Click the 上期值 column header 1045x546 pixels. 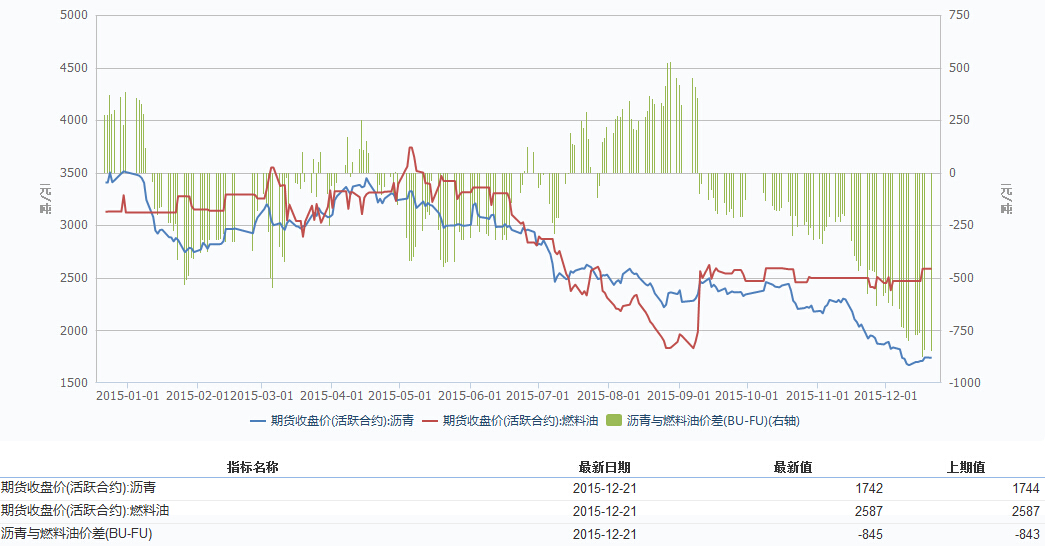(966, 467)
